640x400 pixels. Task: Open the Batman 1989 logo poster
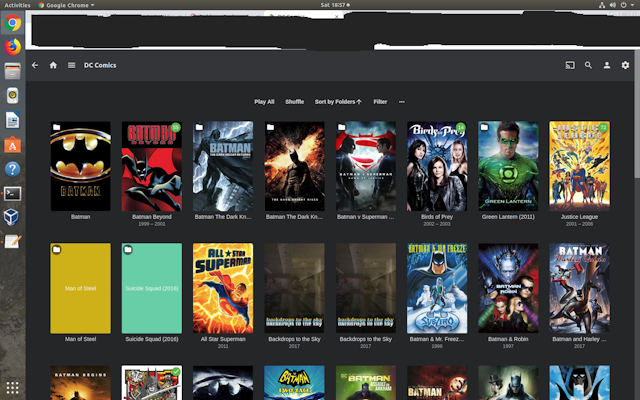80,166
